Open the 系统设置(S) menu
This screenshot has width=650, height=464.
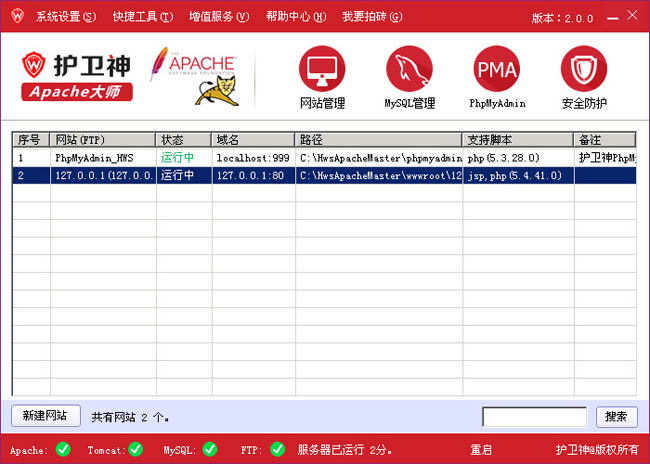[x=66, y=17]
